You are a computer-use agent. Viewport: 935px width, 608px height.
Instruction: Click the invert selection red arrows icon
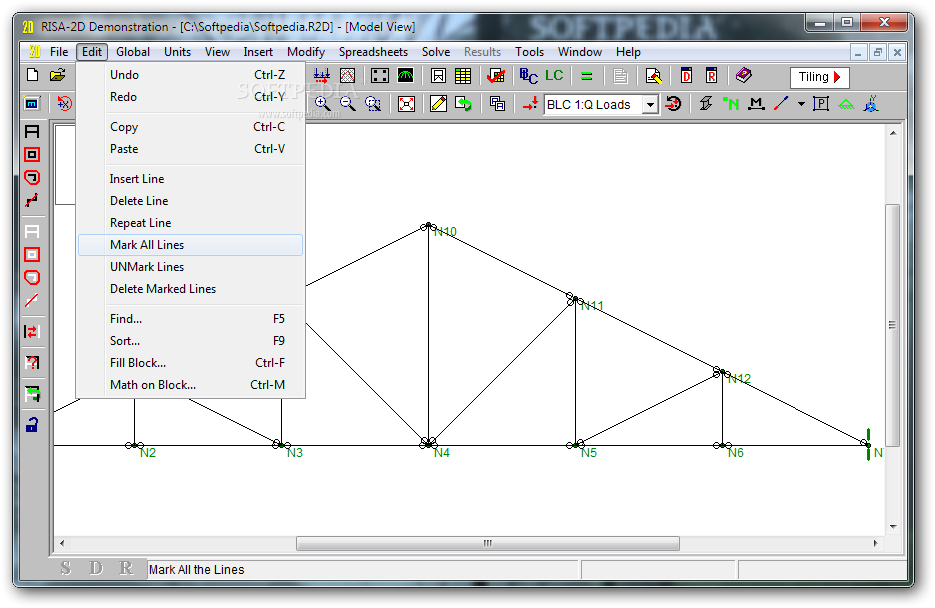pyautogui.click(x=32, y=331)
